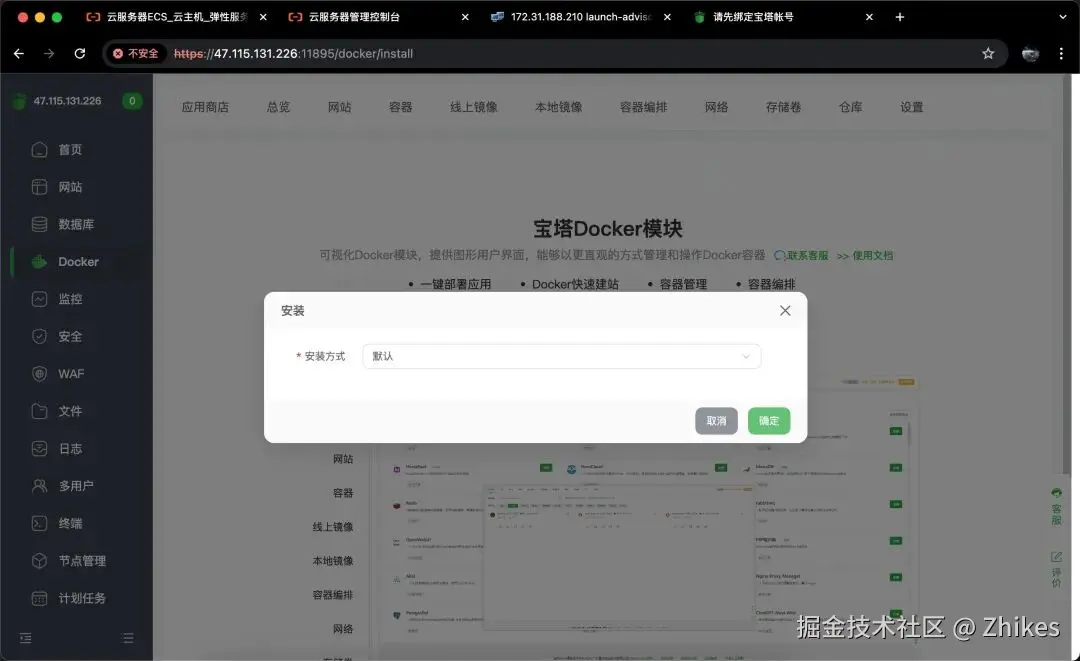Reload the page with the refresh icon
This screenshot has height=661, width=1080.
(80, 54)
